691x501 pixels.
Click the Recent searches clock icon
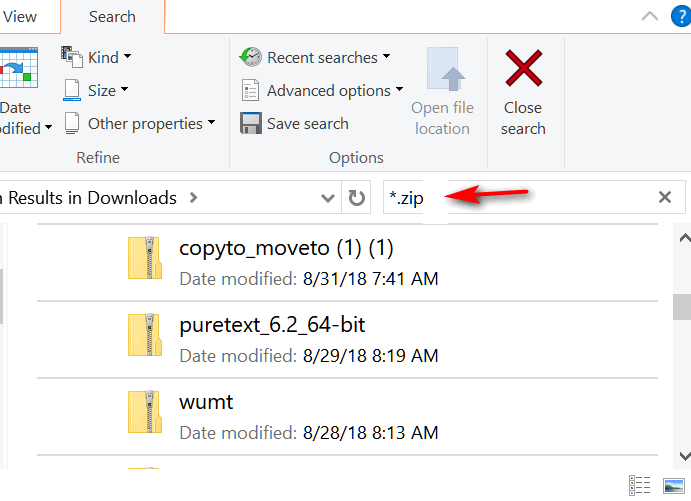click(251, 57)
